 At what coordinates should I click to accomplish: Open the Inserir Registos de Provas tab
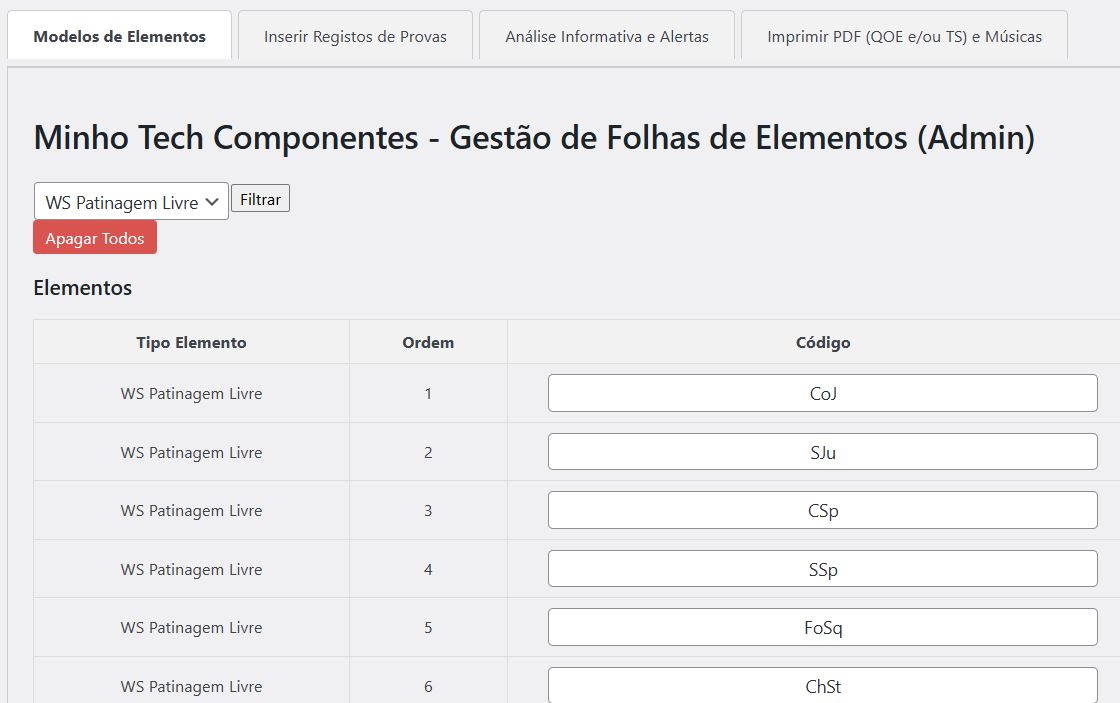(x=355, y=37)
